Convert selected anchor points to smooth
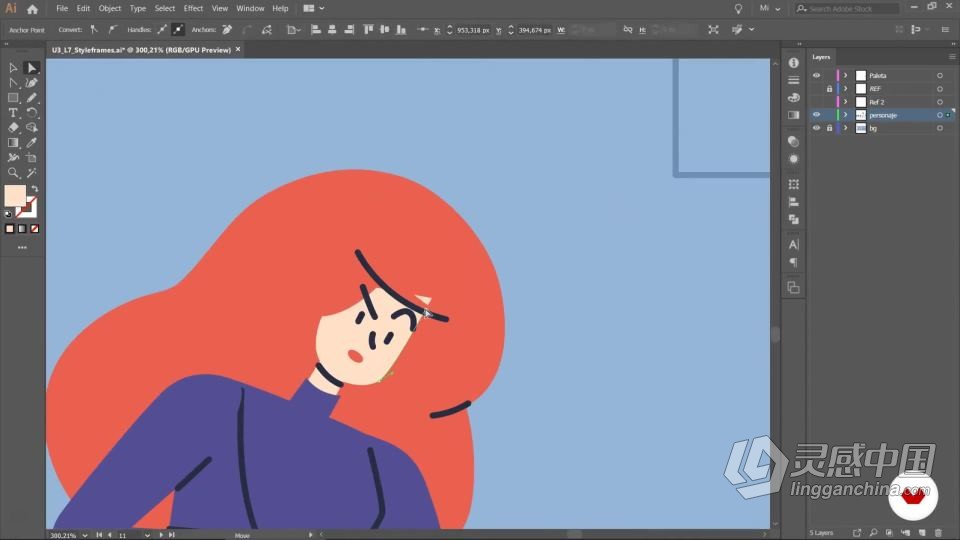The image size is (960, 540). click(113, 29)
